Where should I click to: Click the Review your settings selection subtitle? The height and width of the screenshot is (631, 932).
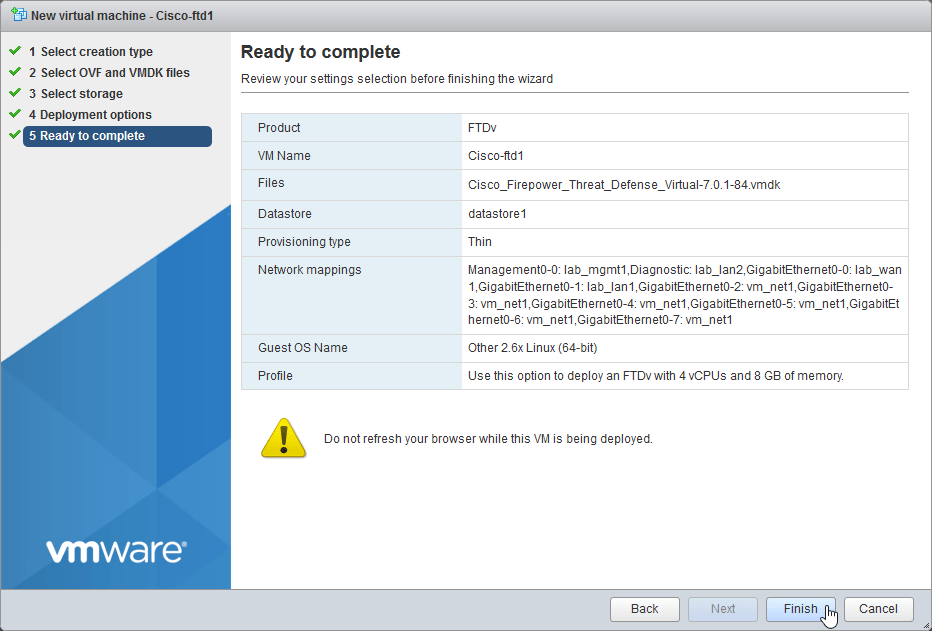pyautogui.click(x=396, y=79)
